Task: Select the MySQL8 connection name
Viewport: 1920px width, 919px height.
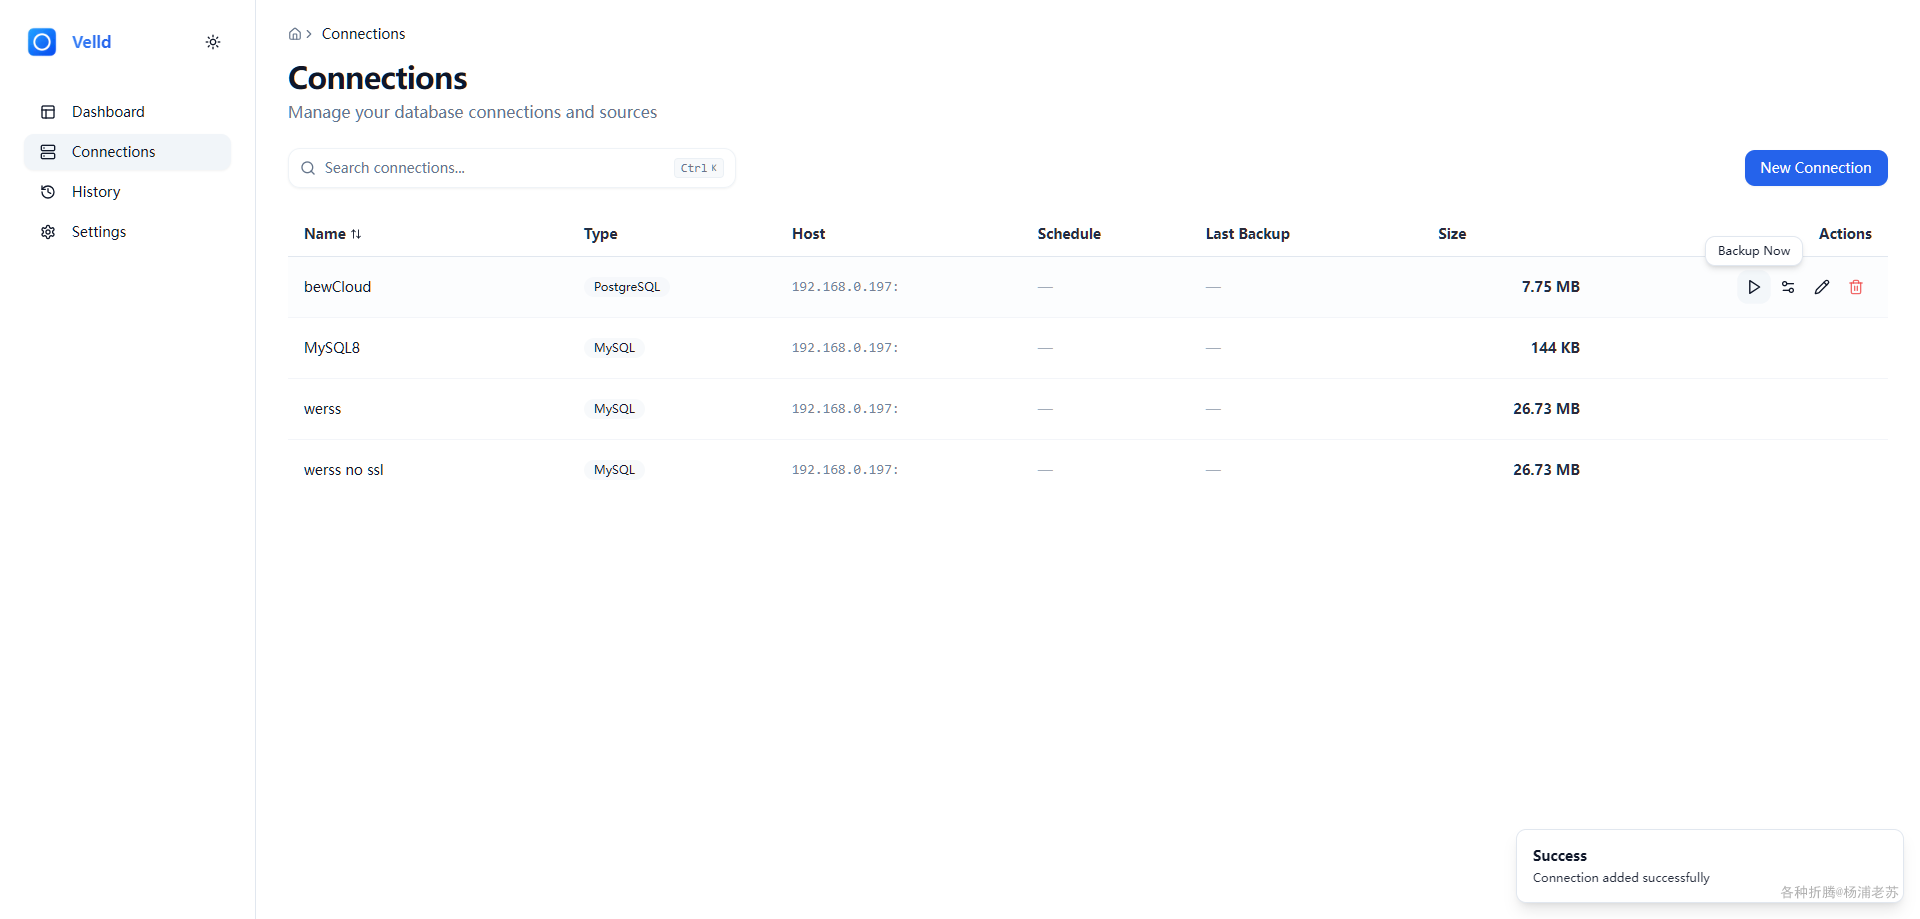Action: 332,348
